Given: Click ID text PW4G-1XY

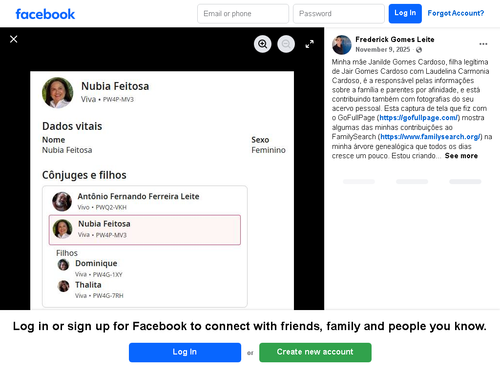Looking at the screenshot, I should coord(108,275).
